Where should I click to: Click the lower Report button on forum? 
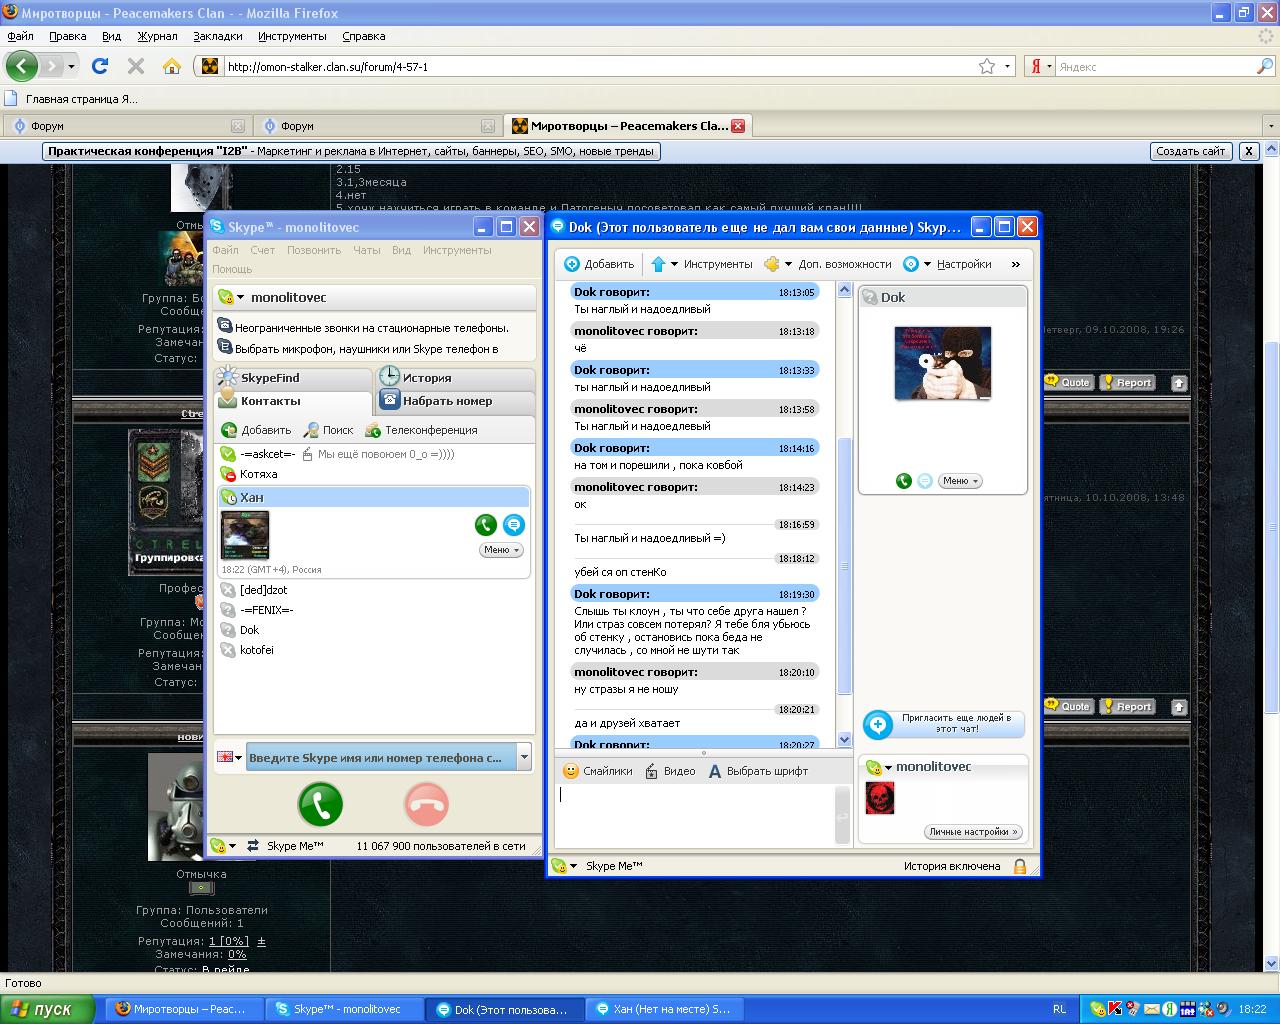[x=1127, y=706]
